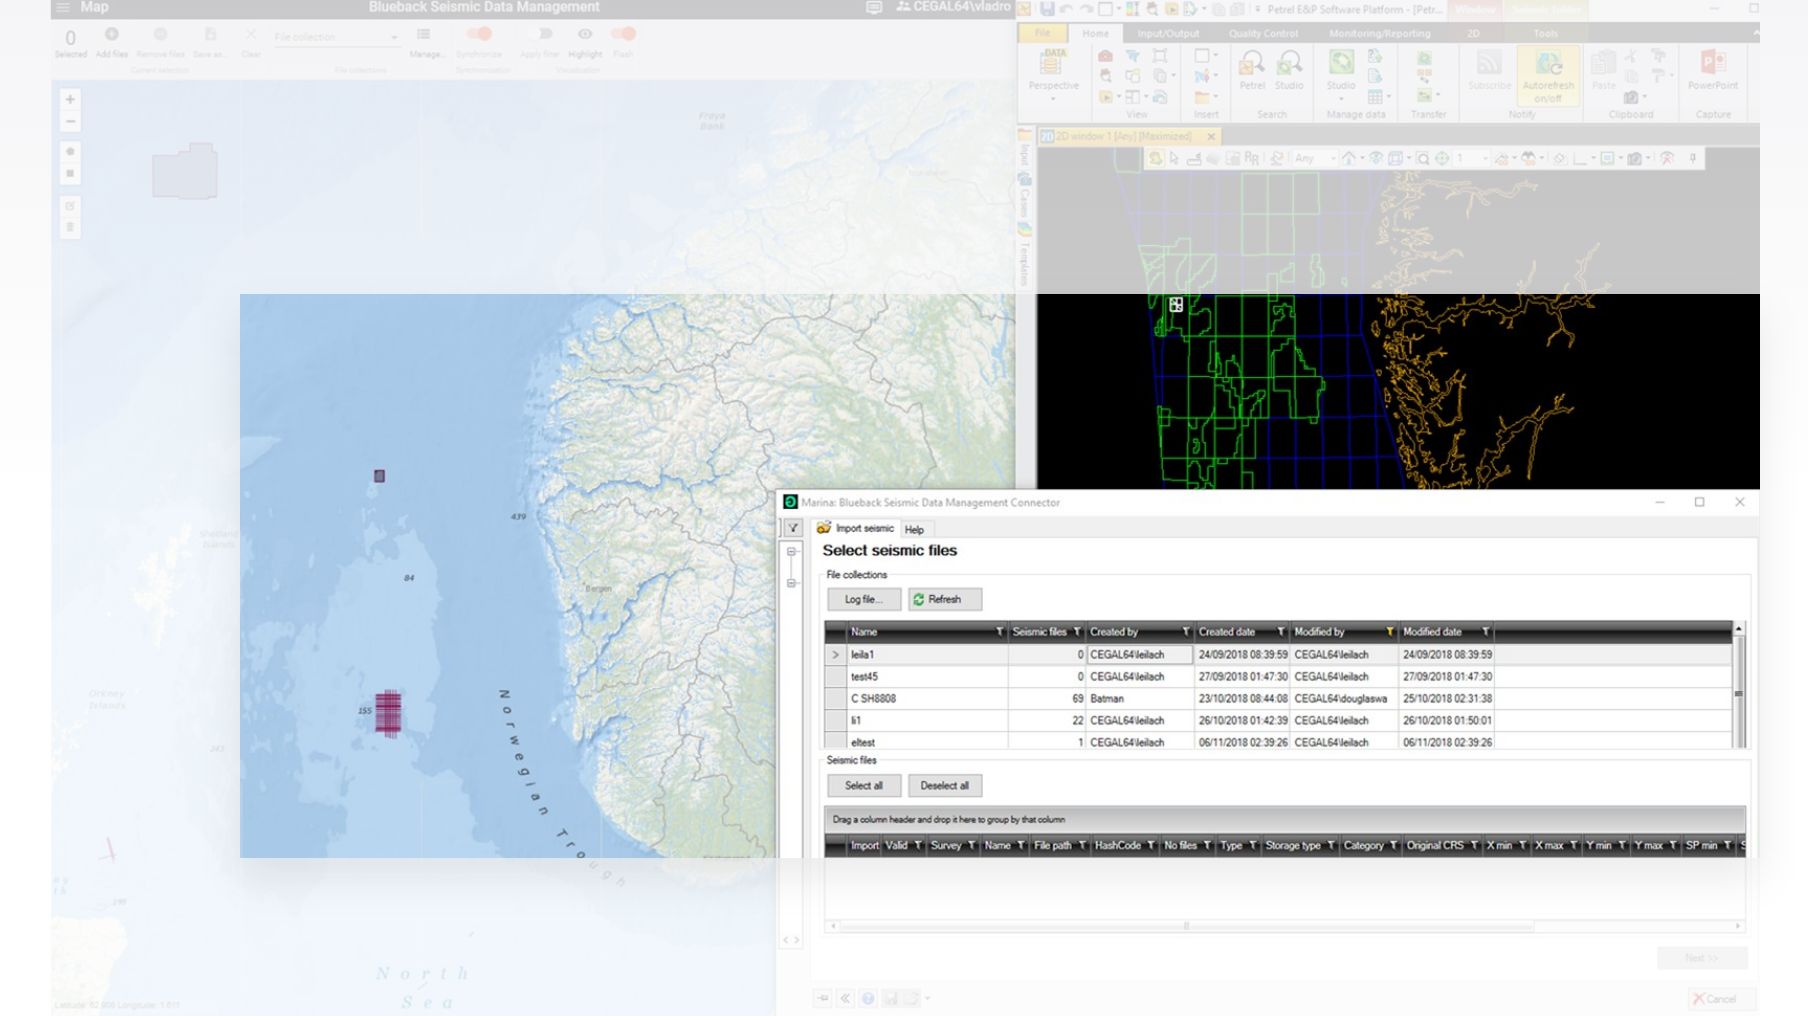Image resolution: width=1808 pixels, height=1016 pixels.
Task: Click the file collections vertical scrollbar
Action: [1739, 685]
